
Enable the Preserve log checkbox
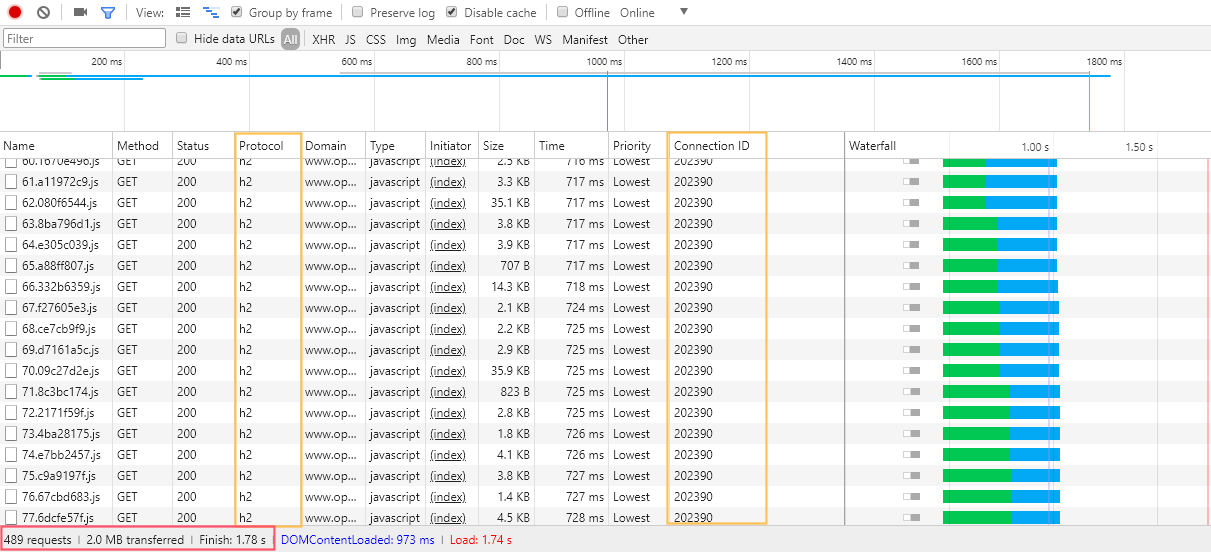[358, 13]
